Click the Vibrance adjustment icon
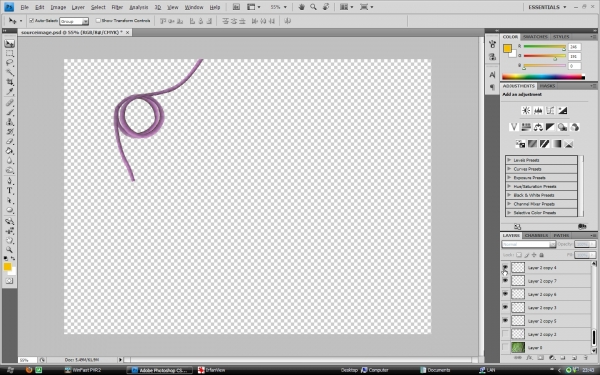600x375 pixels. click(514, 127)
